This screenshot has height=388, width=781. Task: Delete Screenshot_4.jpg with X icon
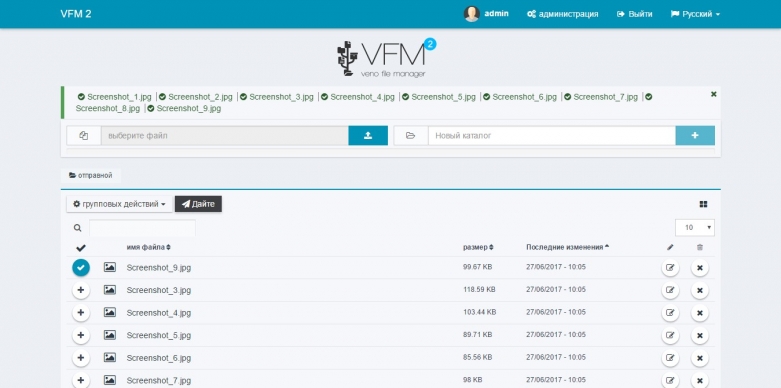tap(700, 313)
